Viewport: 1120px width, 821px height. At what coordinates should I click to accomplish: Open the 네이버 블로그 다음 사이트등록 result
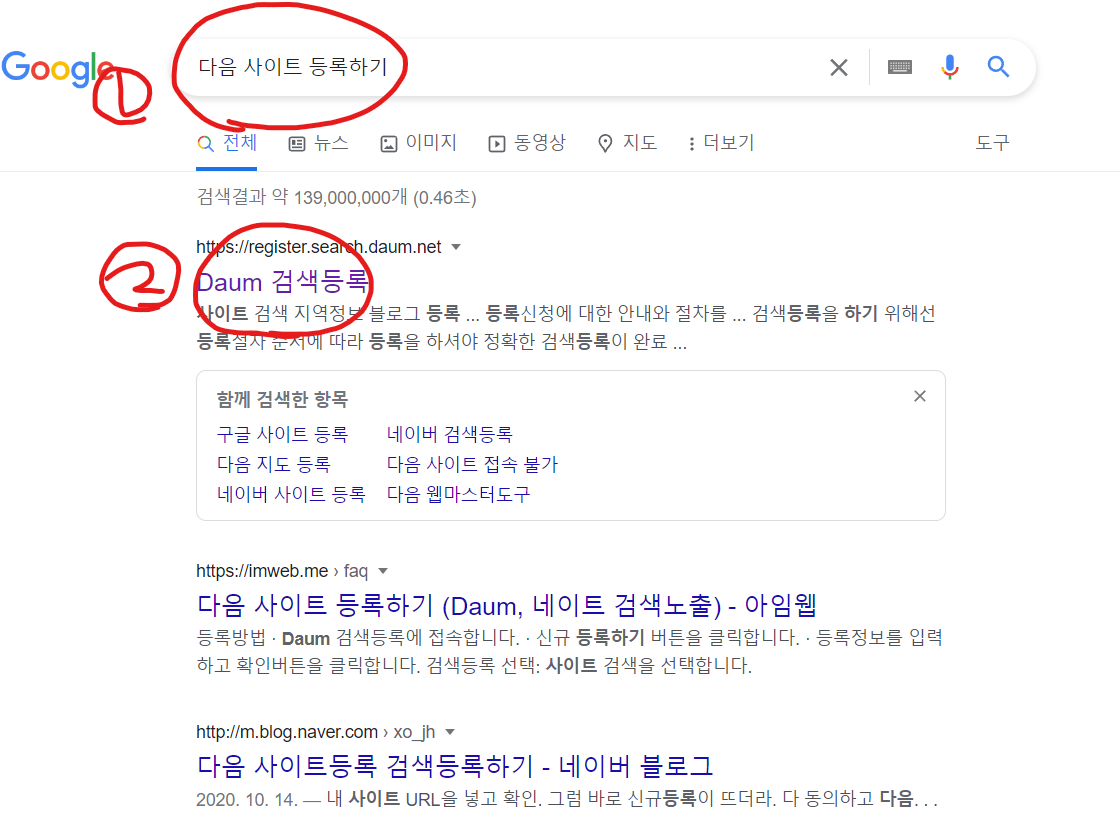[x=455, y=767]
